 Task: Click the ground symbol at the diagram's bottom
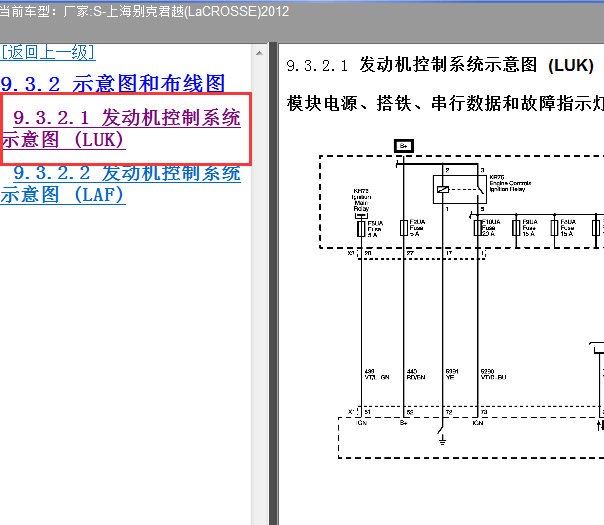pyautogui.click(x=442, y=440)
